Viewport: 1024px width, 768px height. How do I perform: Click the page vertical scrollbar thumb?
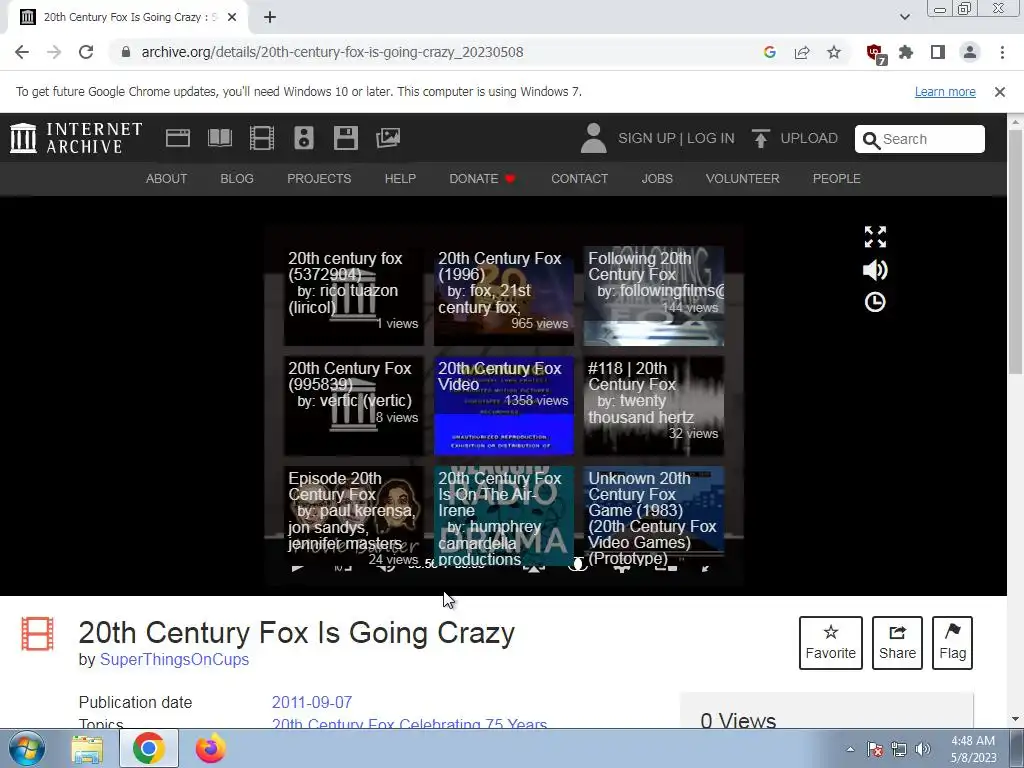(1016, 252)
